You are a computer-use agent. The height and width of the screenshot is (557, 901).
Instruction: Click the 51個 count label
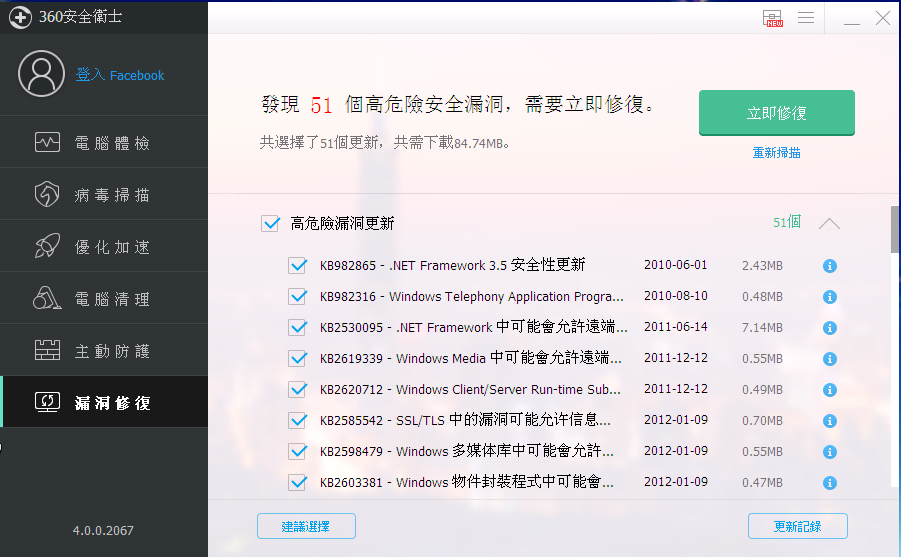(787, 222)
